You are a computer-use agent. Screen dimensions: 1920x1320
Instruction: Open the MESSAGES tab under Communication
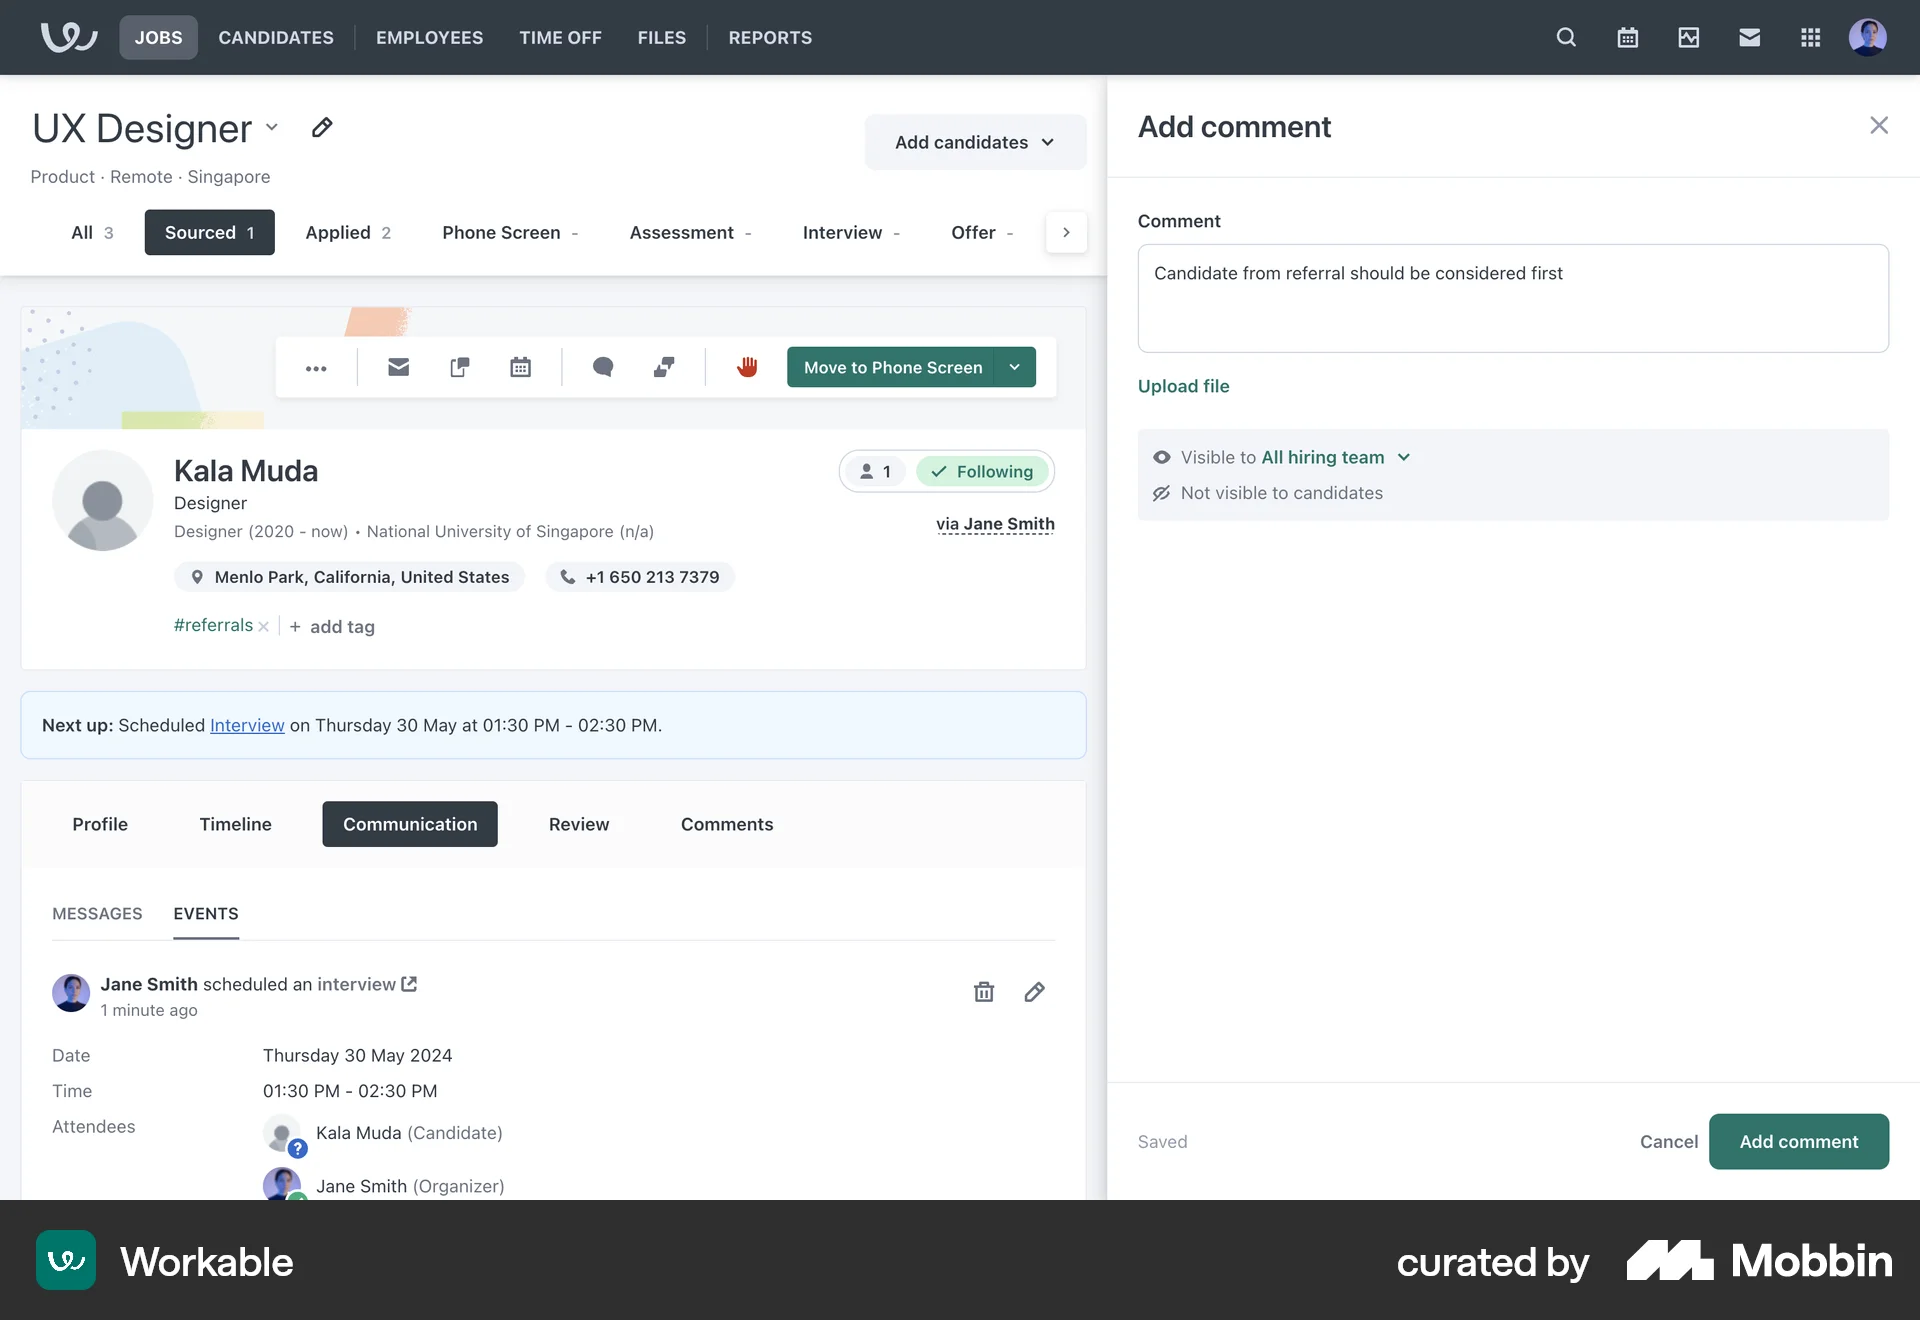97,913
